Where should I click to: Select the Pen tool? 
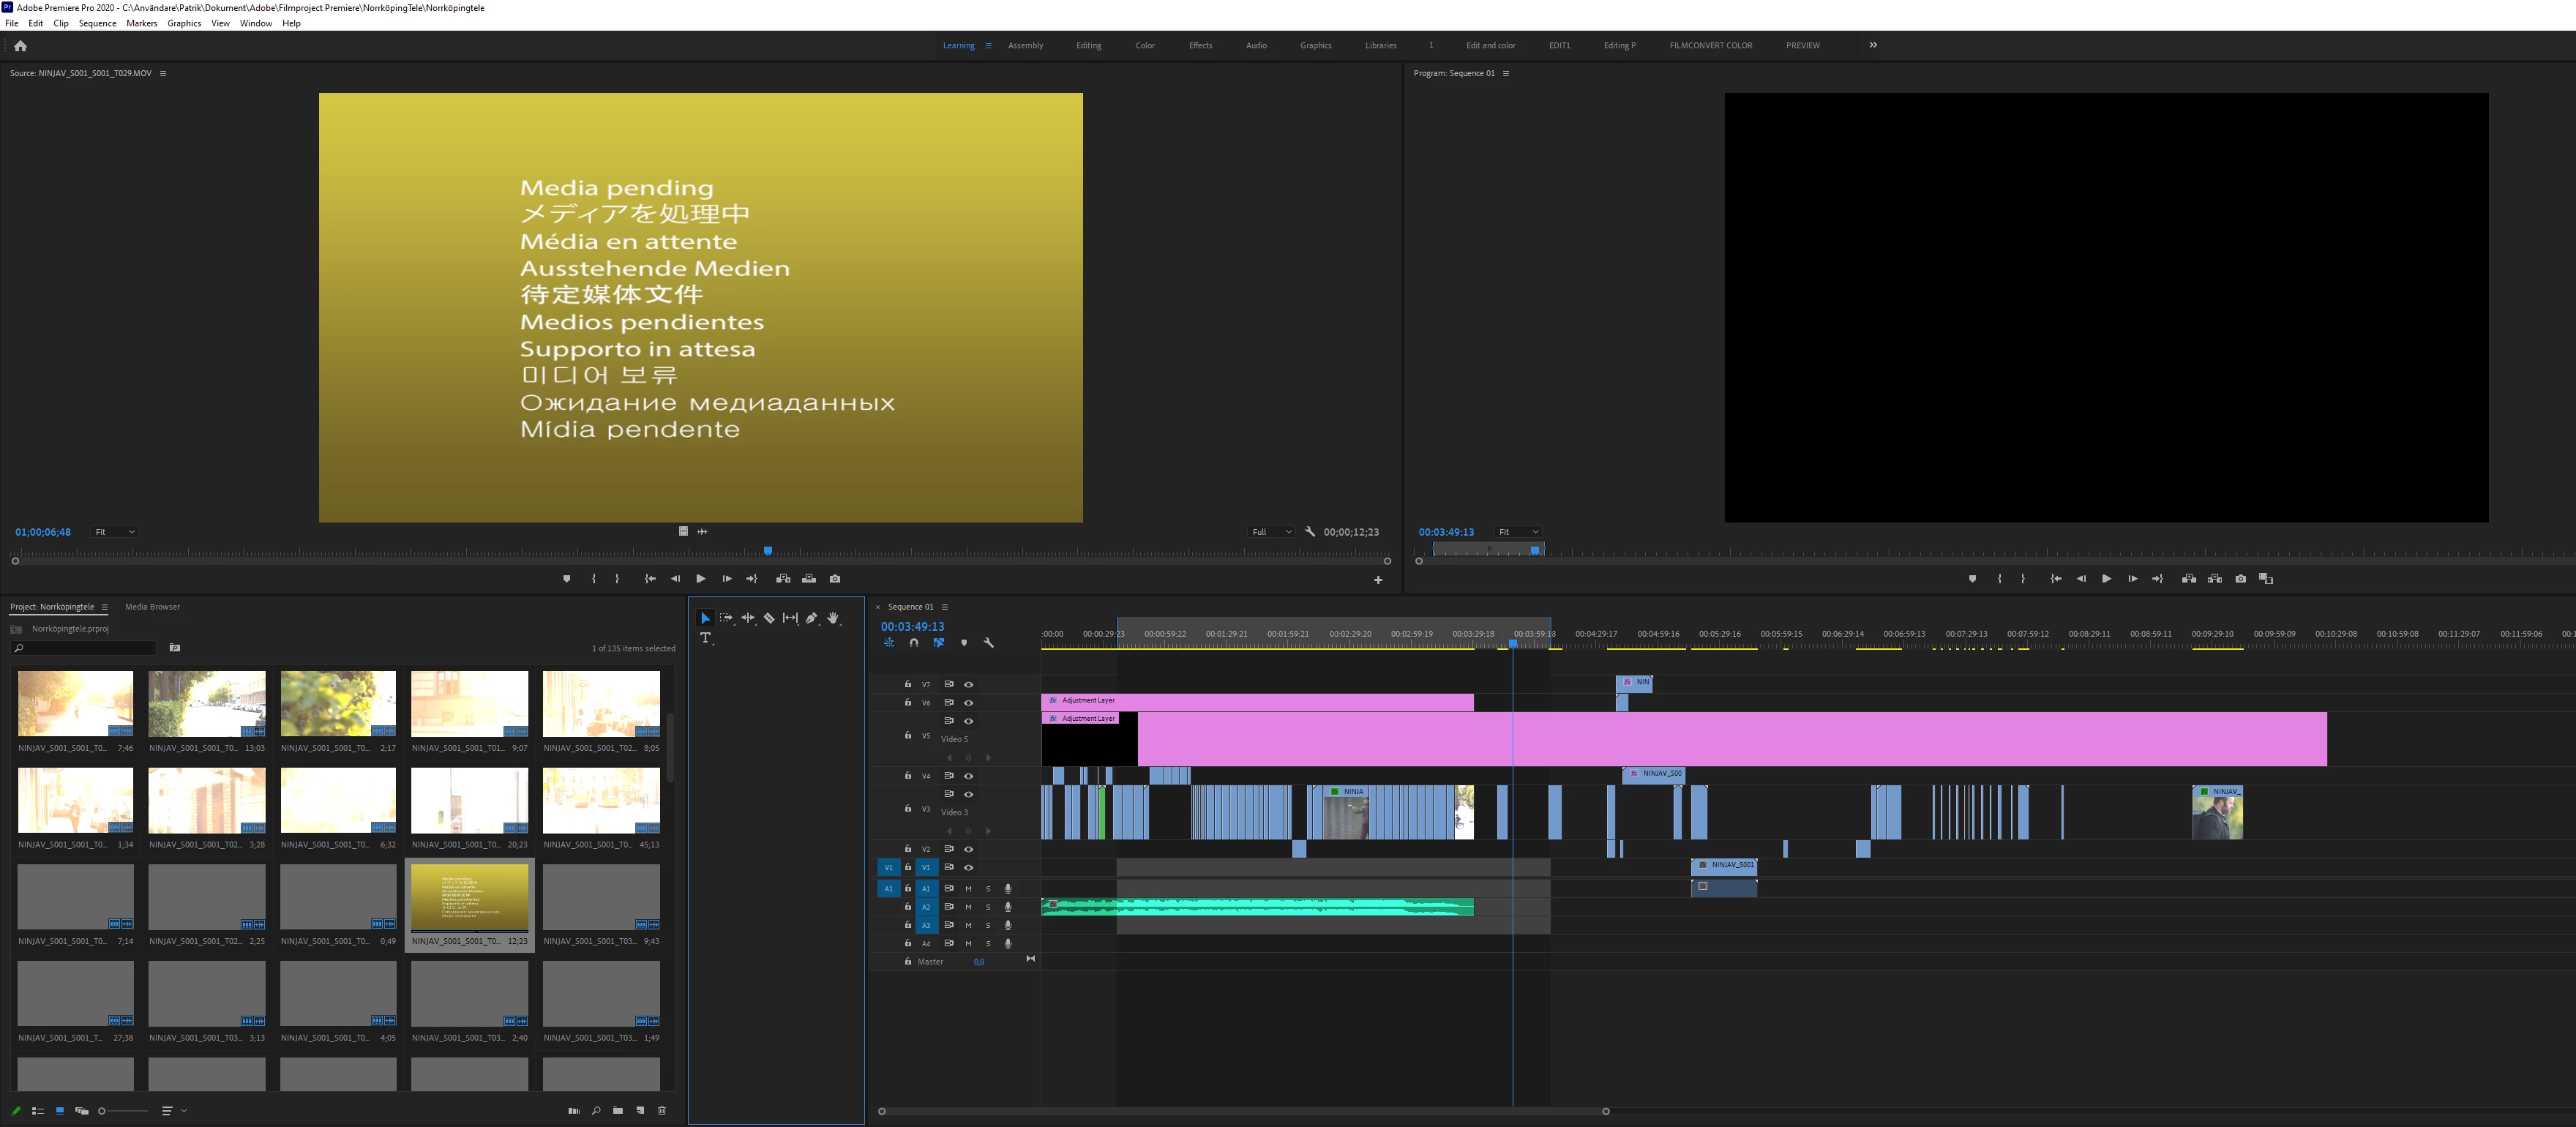point(811,618)
